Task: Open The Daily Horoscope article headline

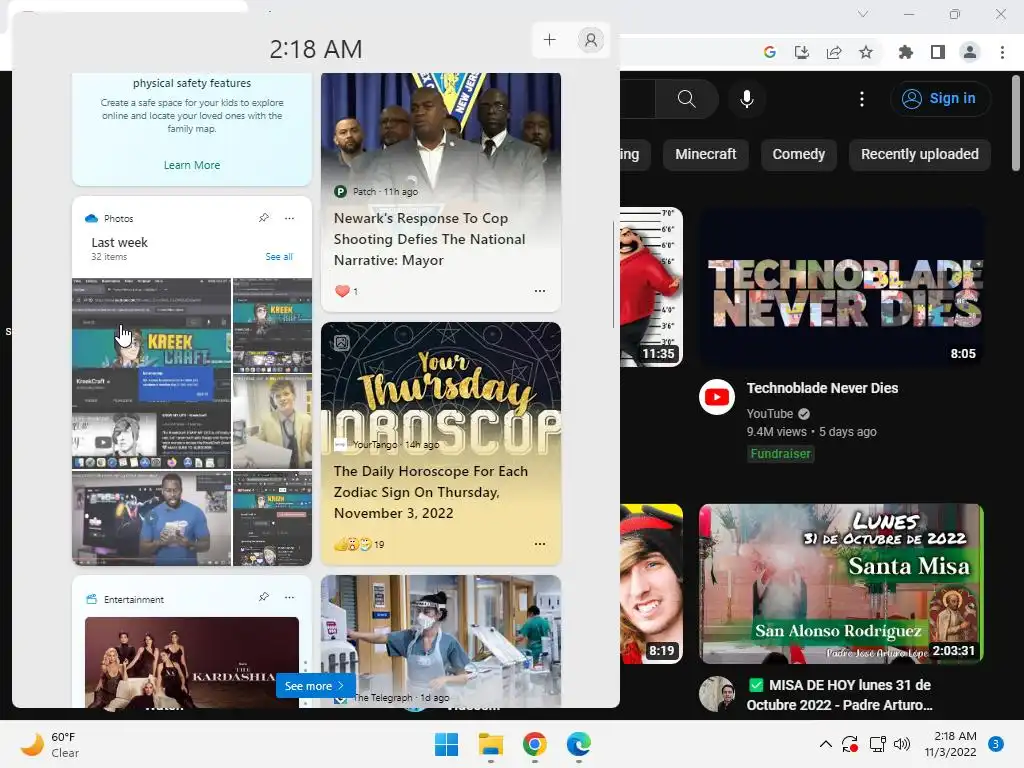Action: [430, 492]
